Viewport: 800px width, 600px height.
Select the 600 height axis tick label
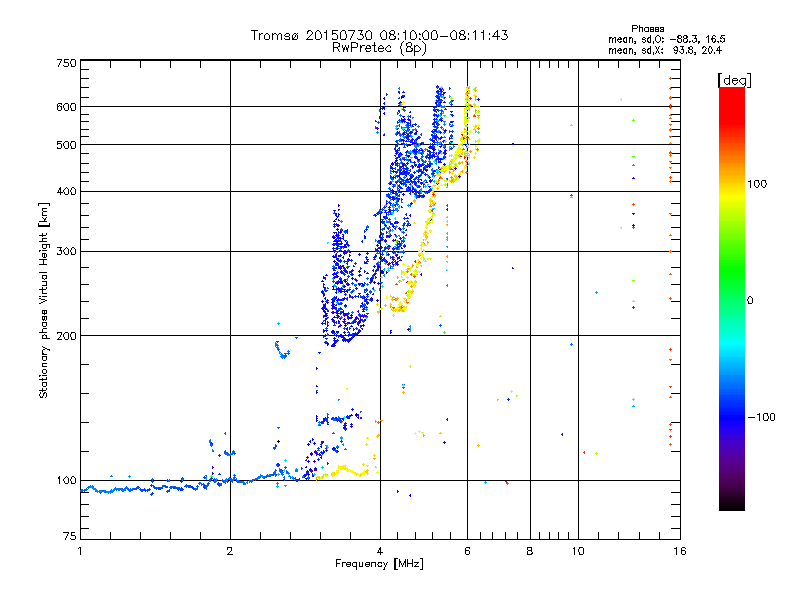tap(66, 107)
